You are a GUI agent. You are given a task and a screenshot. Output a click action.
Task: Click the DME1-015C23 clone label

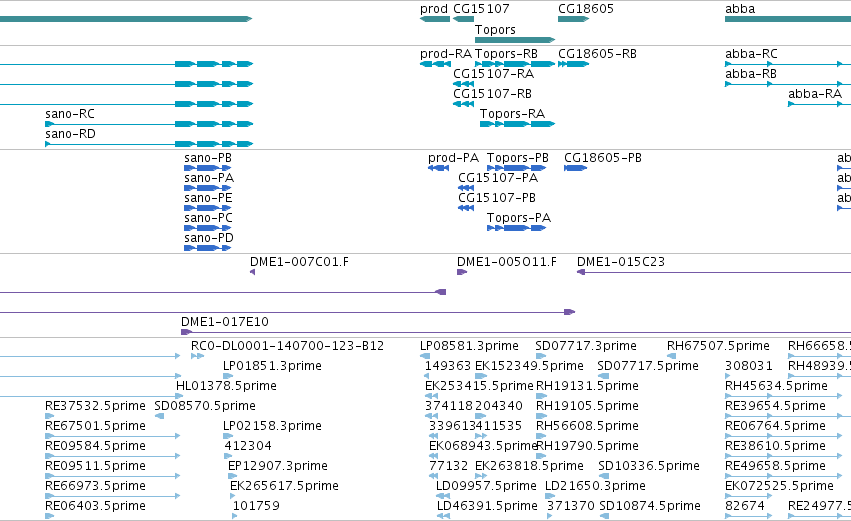click(620, 263)
